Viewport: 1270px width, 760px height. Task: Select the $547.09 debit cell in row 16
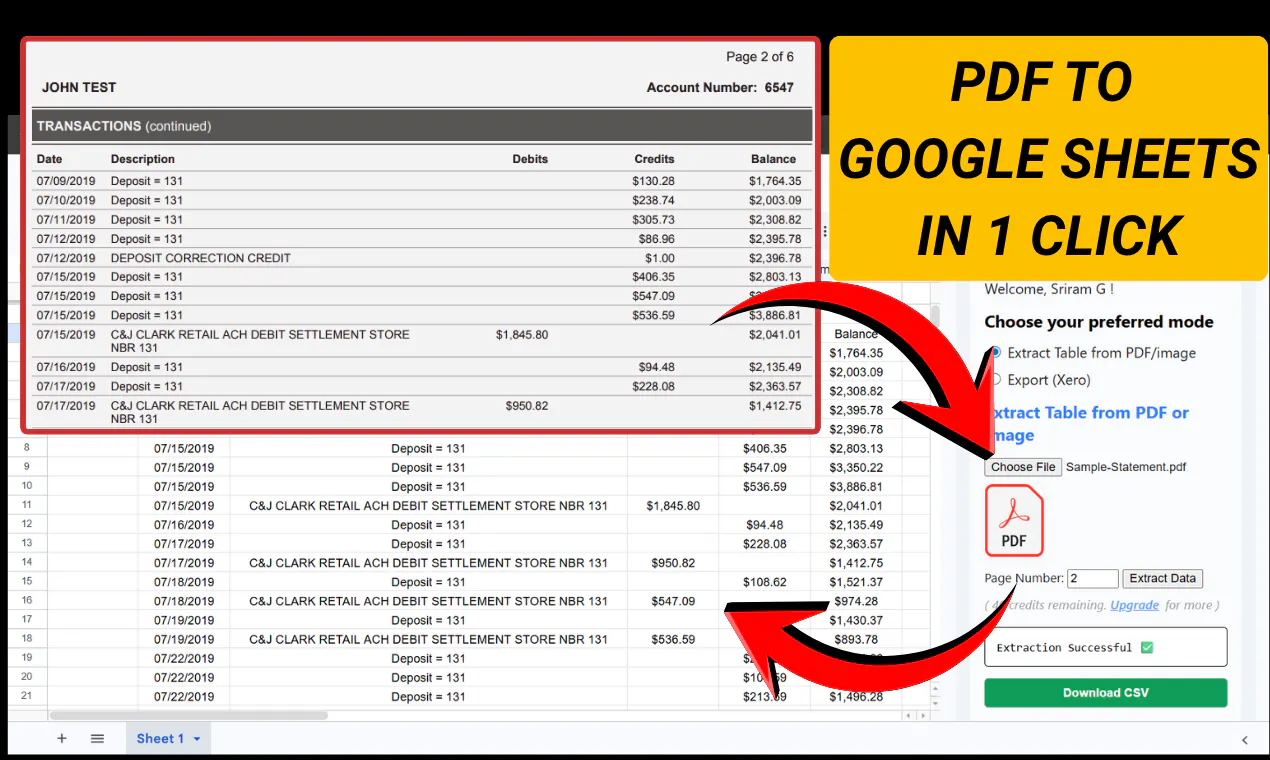coord(673,601)
